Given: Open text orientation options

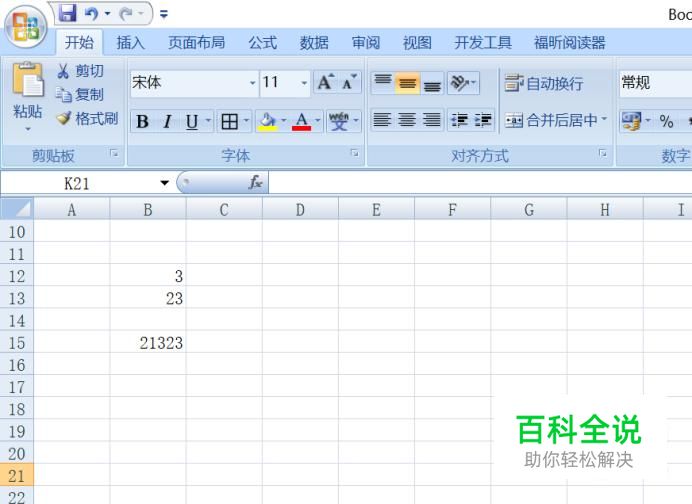Looking at the screenshot, I should [x=463, y=83].
